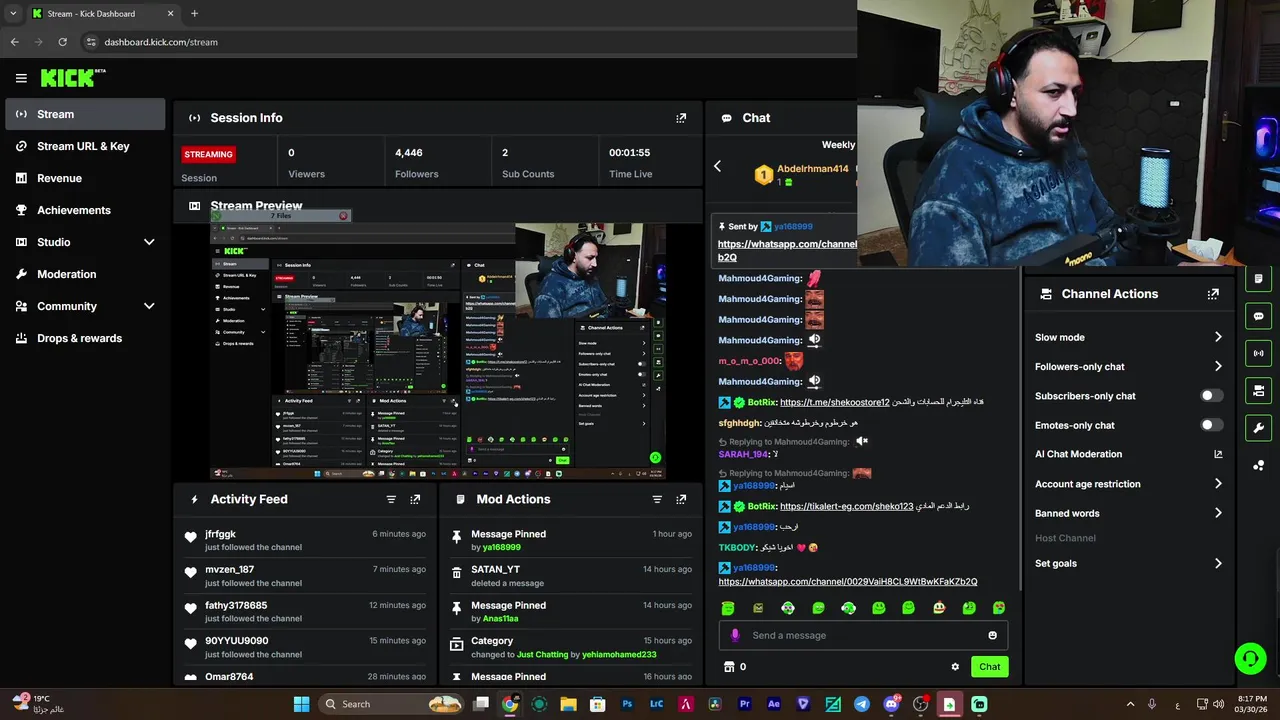The width and height of the screenshot is (1280, 720).
Task: Toggle Activity Feed widget in right icon strip
Action: point(1258,279)
